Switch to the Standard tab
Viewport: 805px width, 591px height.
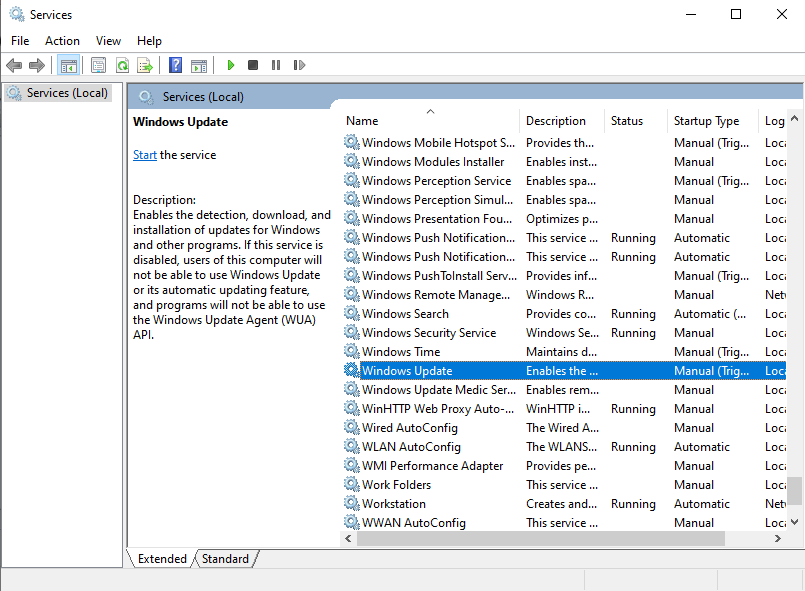tap(225, 559)
